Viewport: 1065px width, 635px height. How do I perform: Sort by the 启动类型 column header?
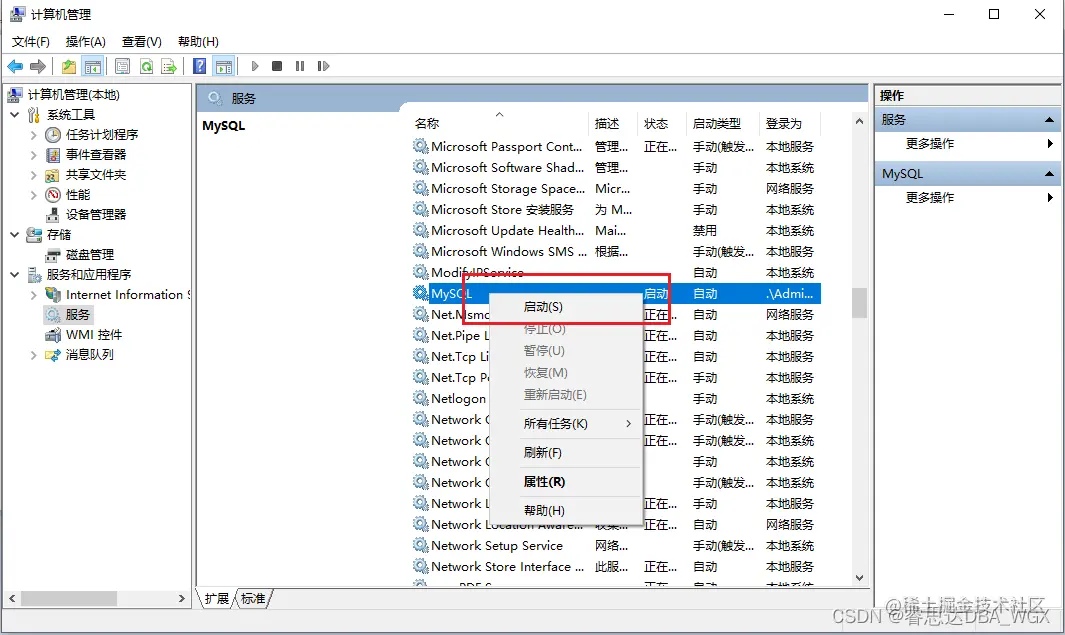click(x=722, y=124)
